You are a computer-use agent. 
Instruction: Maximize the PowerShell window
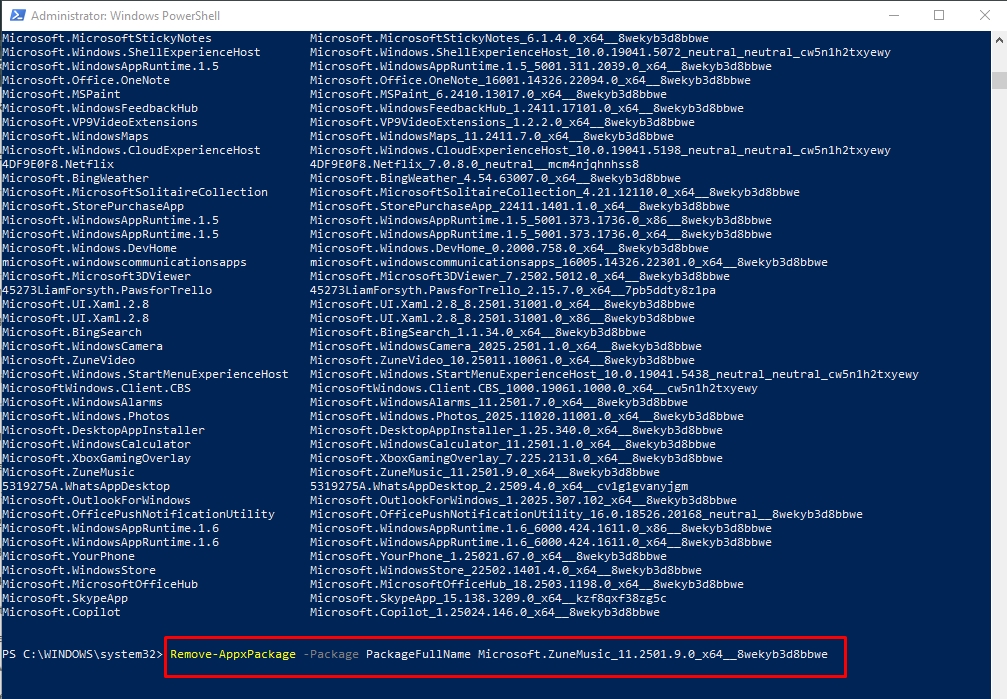point(939,15)
